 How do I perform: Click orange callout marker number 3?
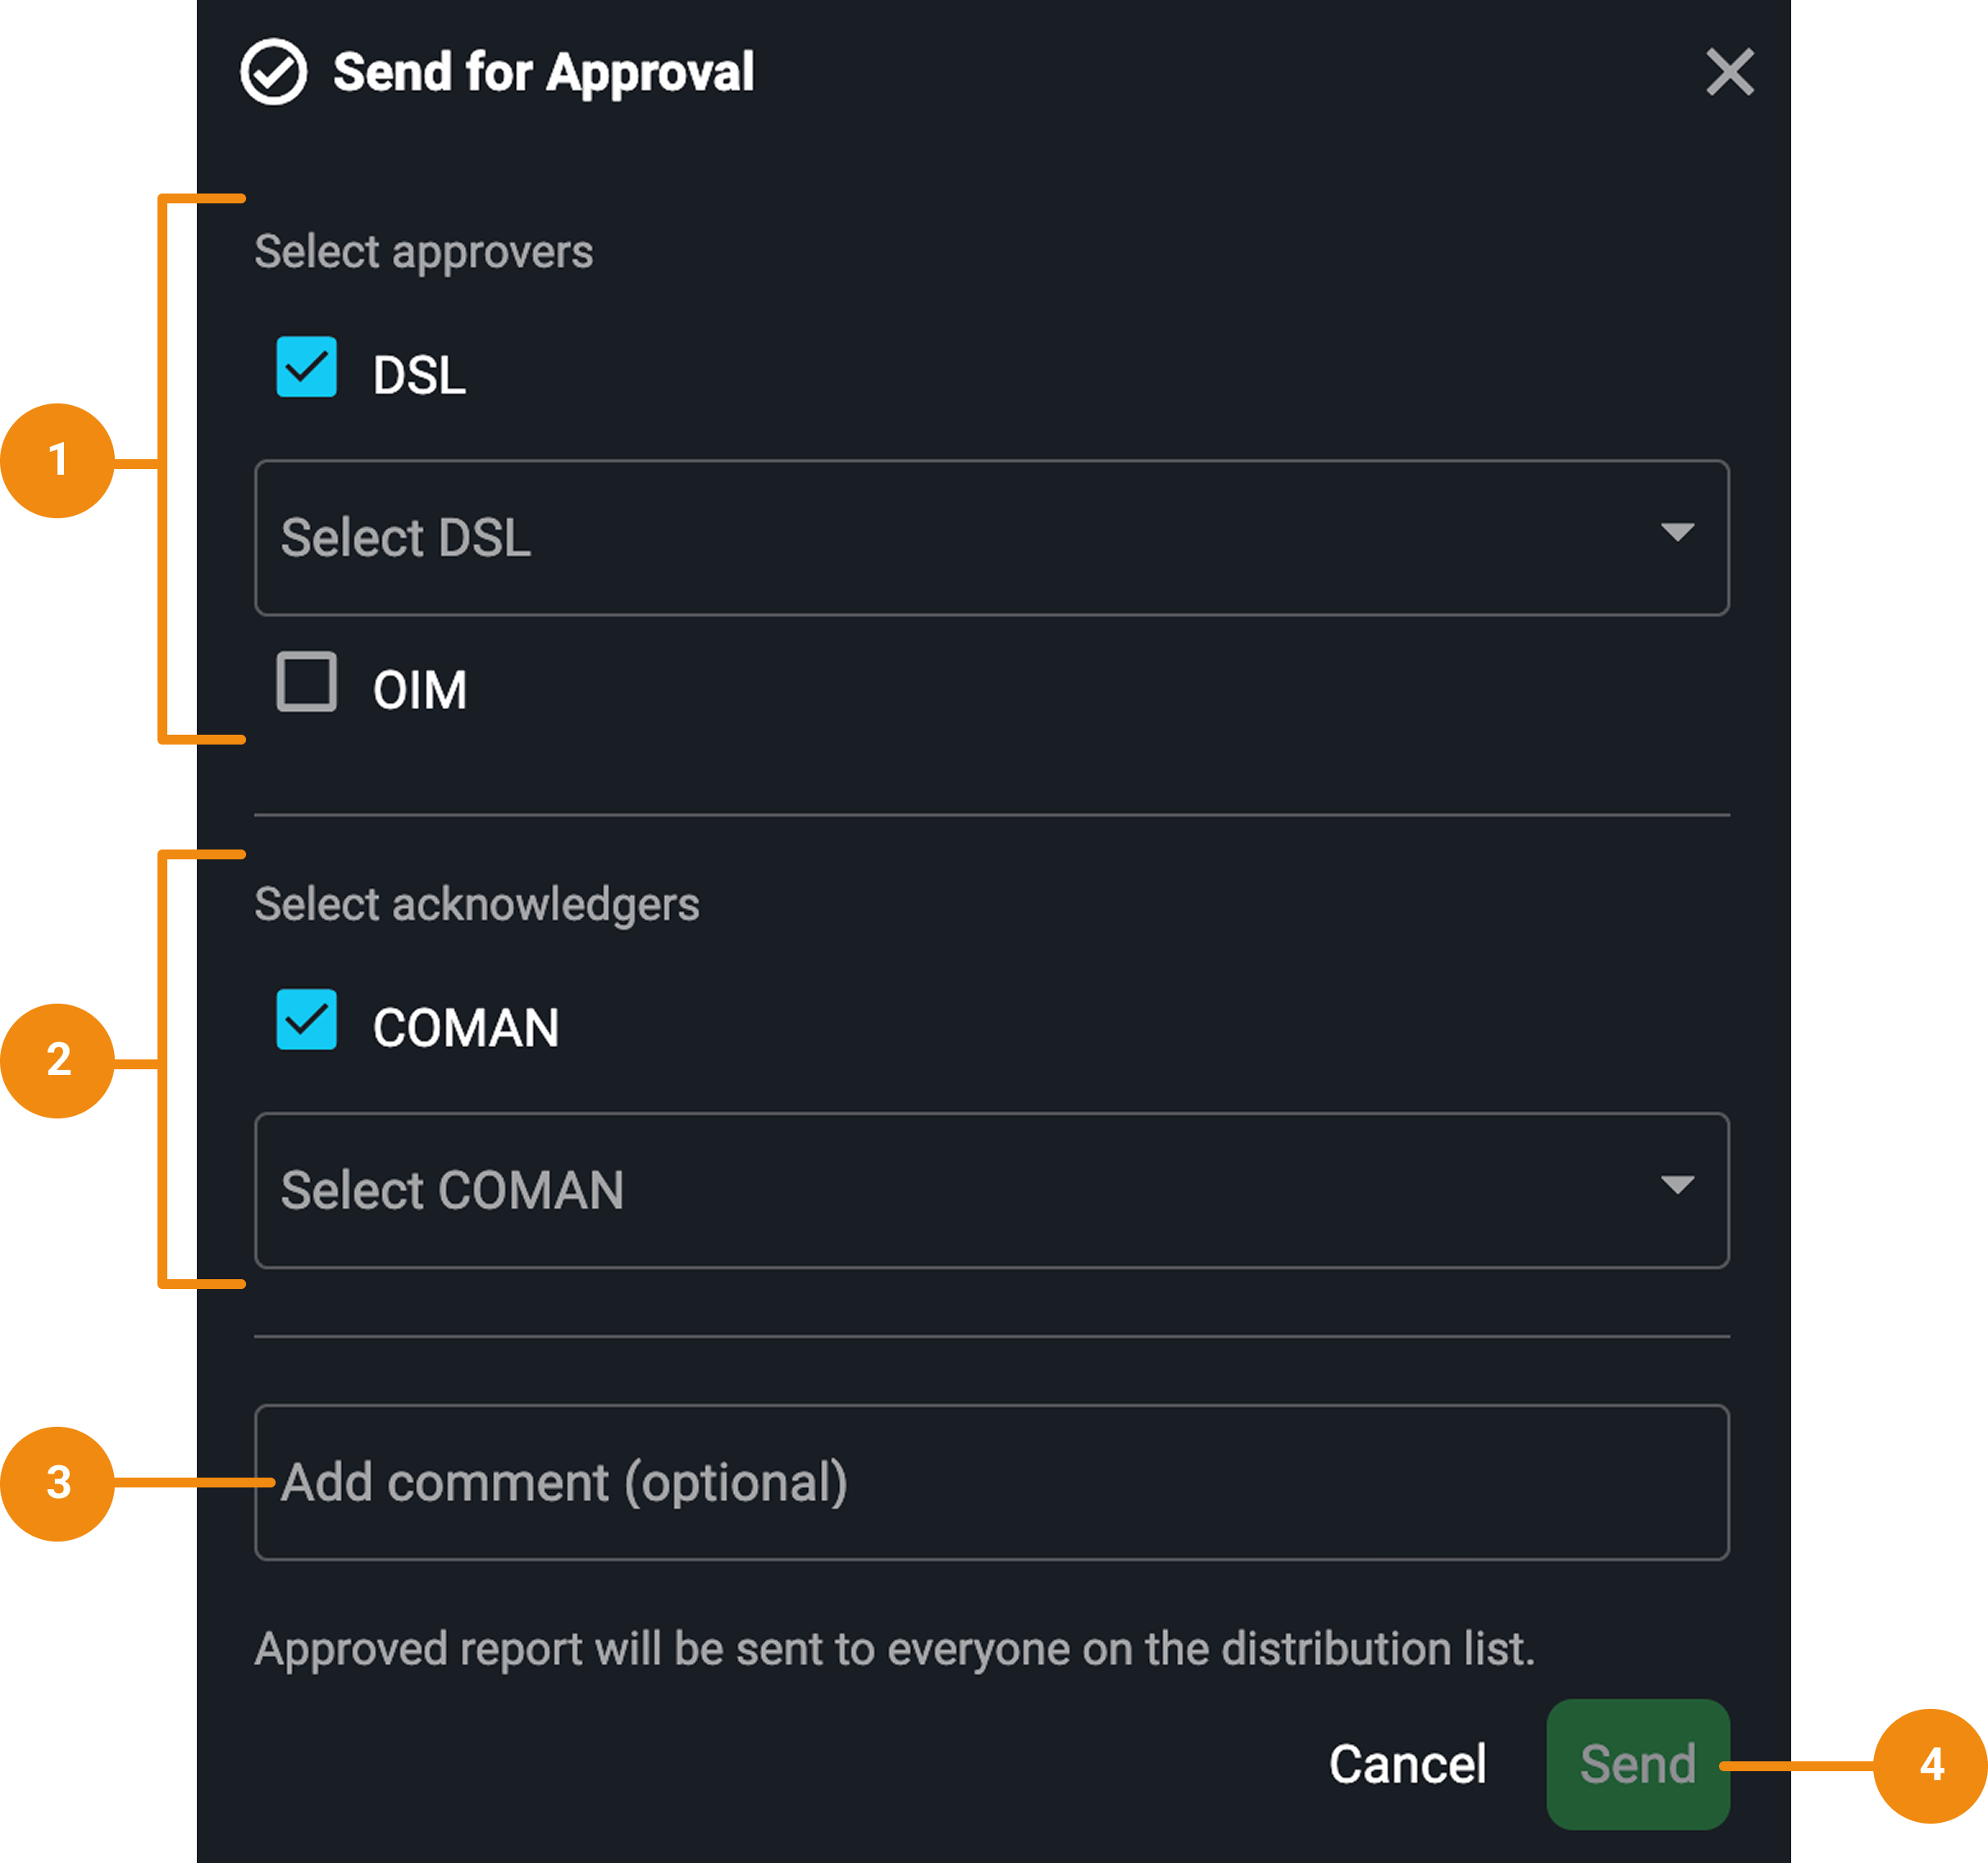pyautogui.click(x=58, y=1483)
